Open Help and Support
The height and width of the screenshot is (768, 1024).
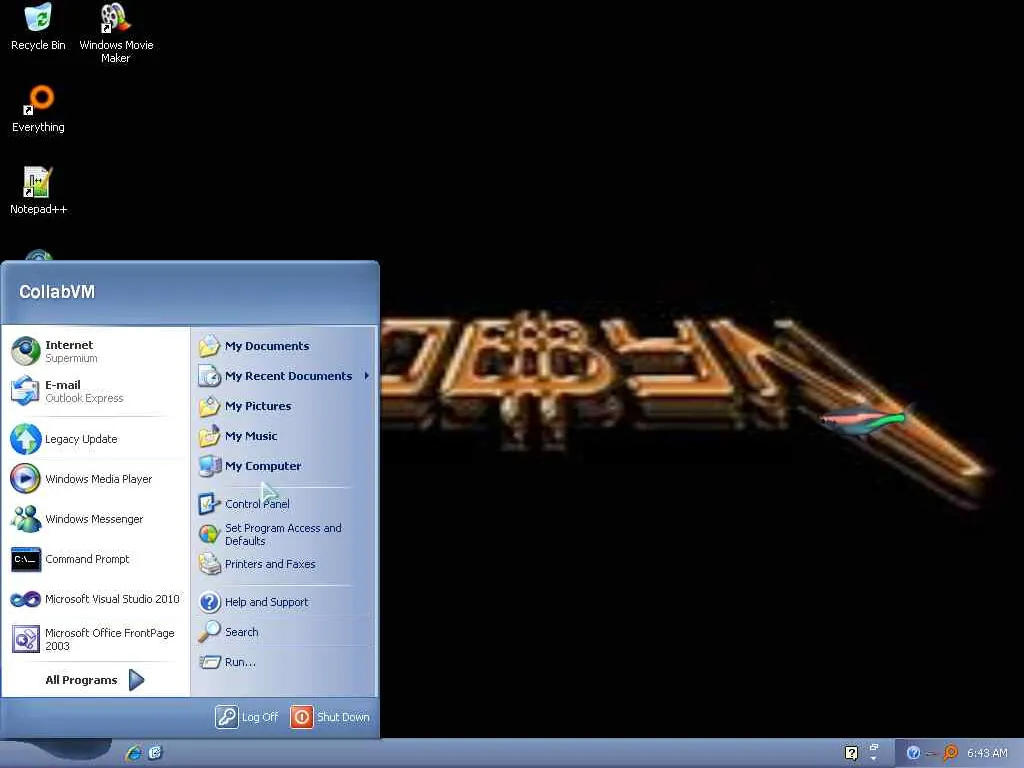click(x=285, y=602)
